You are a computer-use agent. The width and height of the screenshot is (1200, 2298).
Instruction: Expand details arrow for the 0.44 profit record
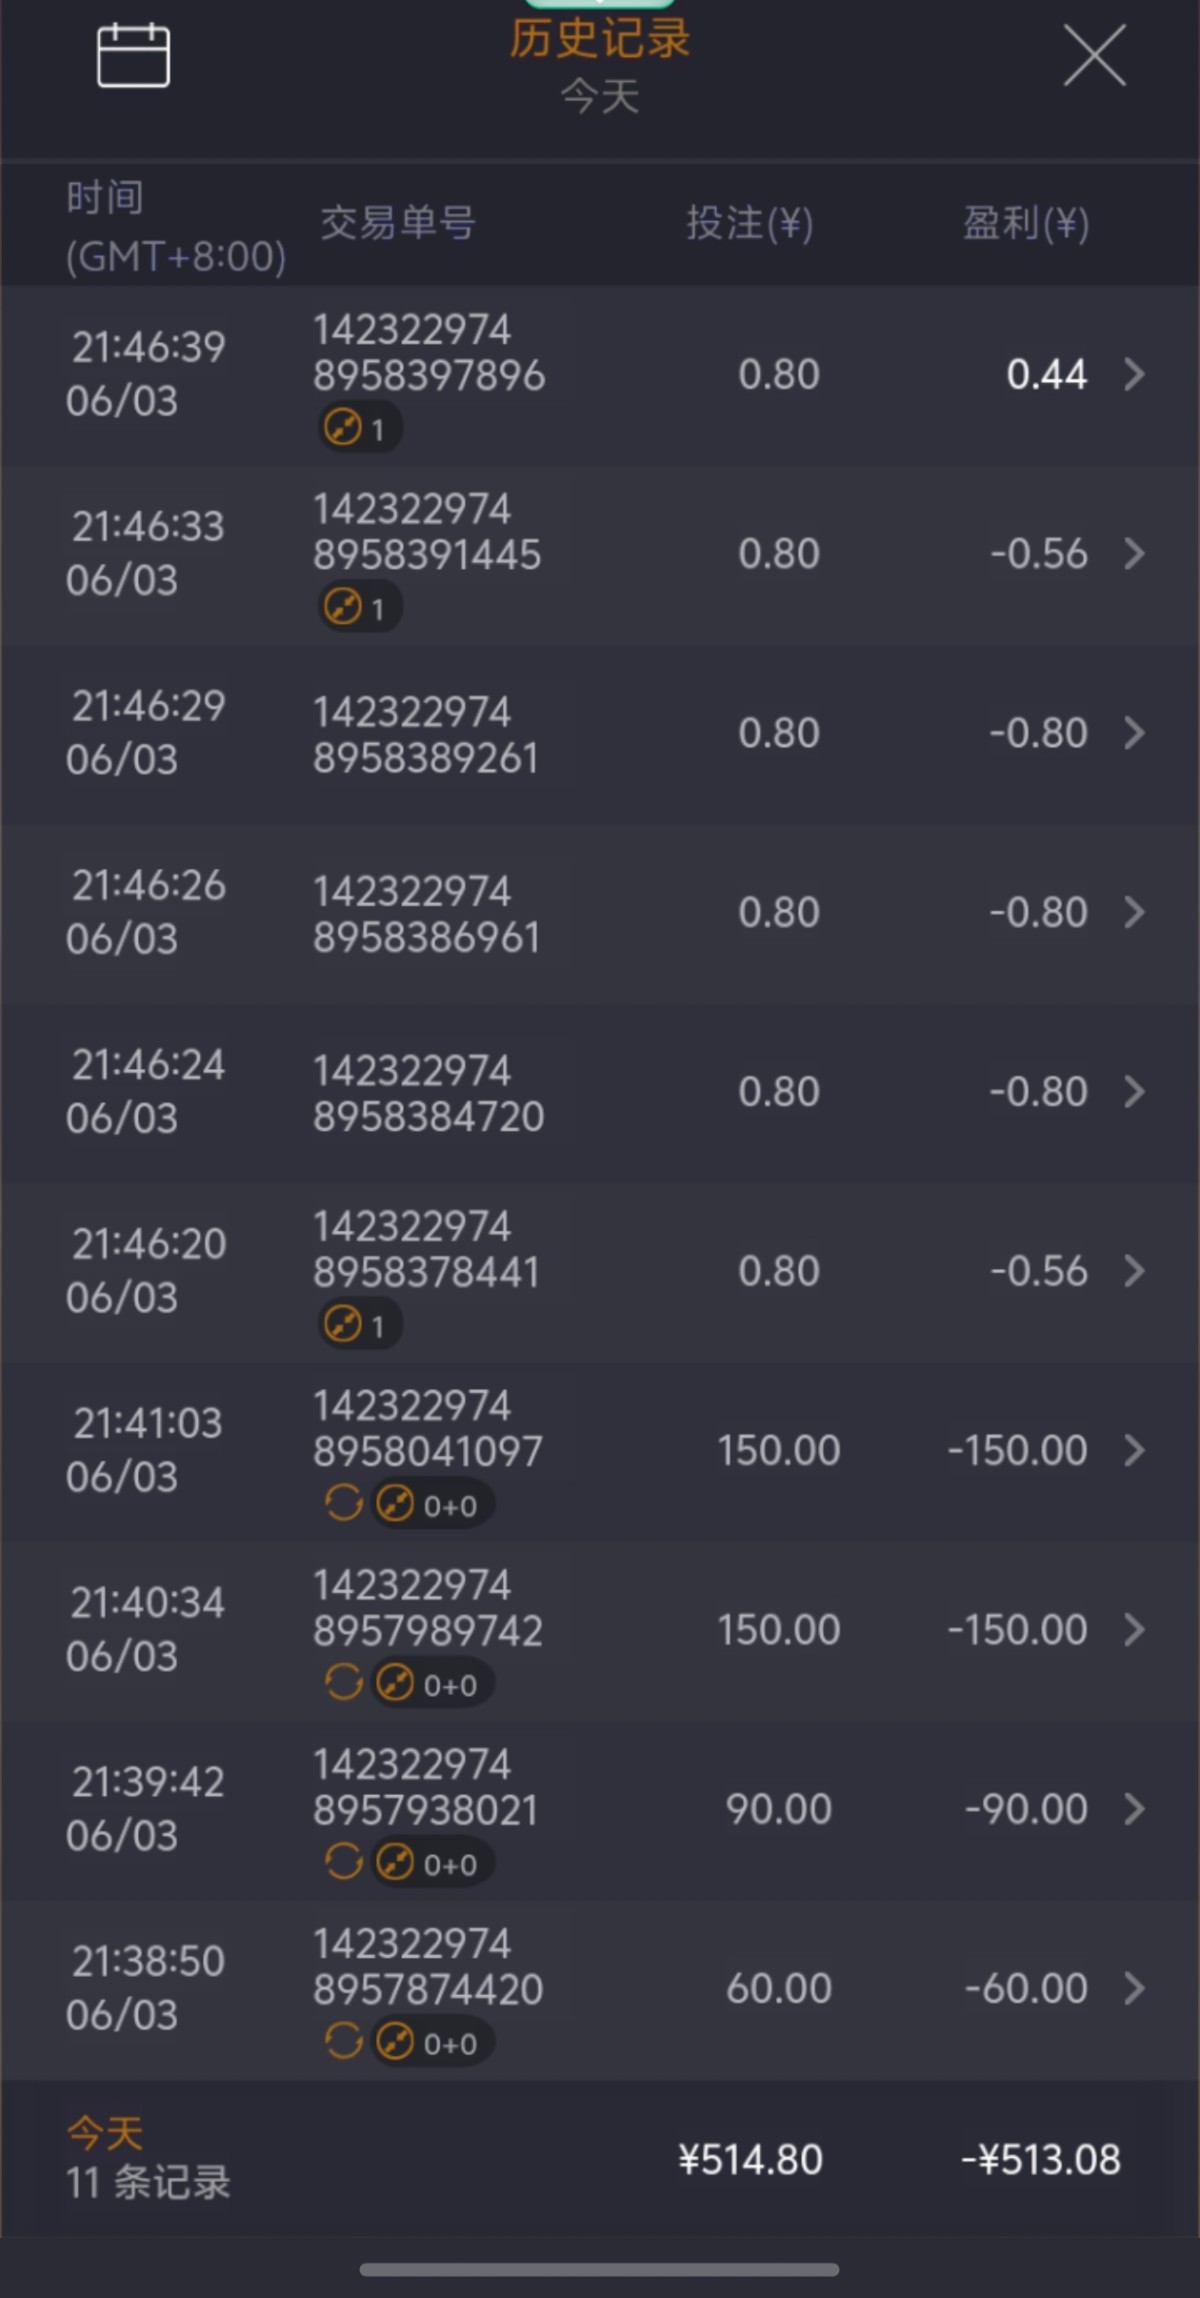pyautogui.click(x=1134, y=374)
